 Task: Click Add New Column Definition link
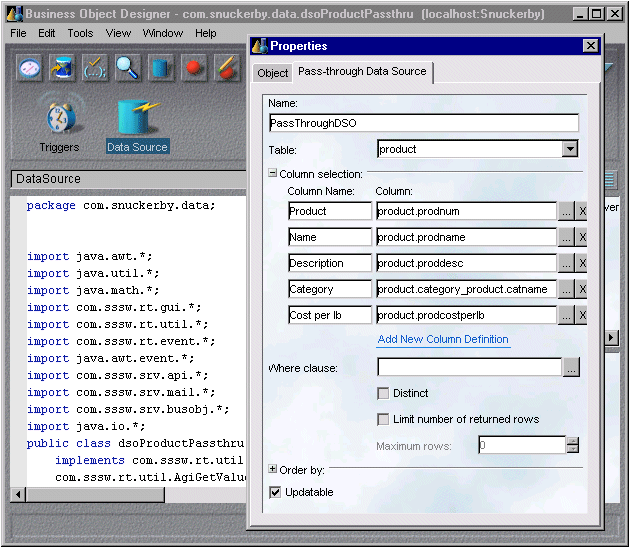pyautogui.click(x=443, y=339)
